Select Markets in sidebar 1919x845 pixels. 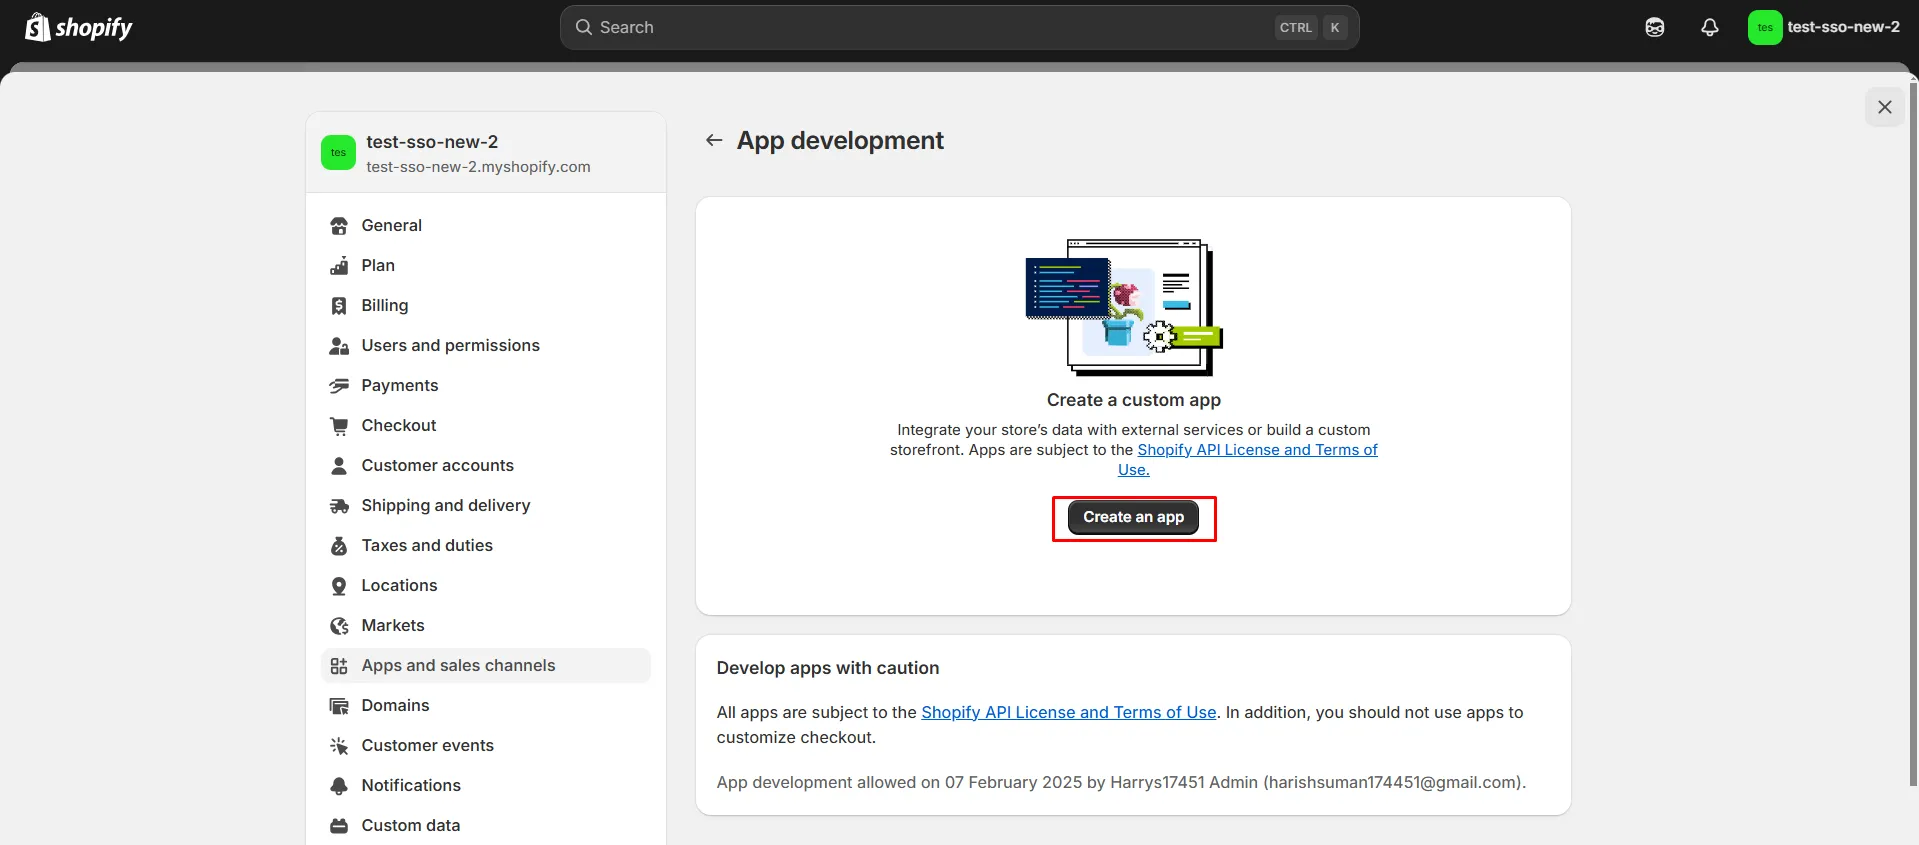pyautogui.click(x=485, y=626)
